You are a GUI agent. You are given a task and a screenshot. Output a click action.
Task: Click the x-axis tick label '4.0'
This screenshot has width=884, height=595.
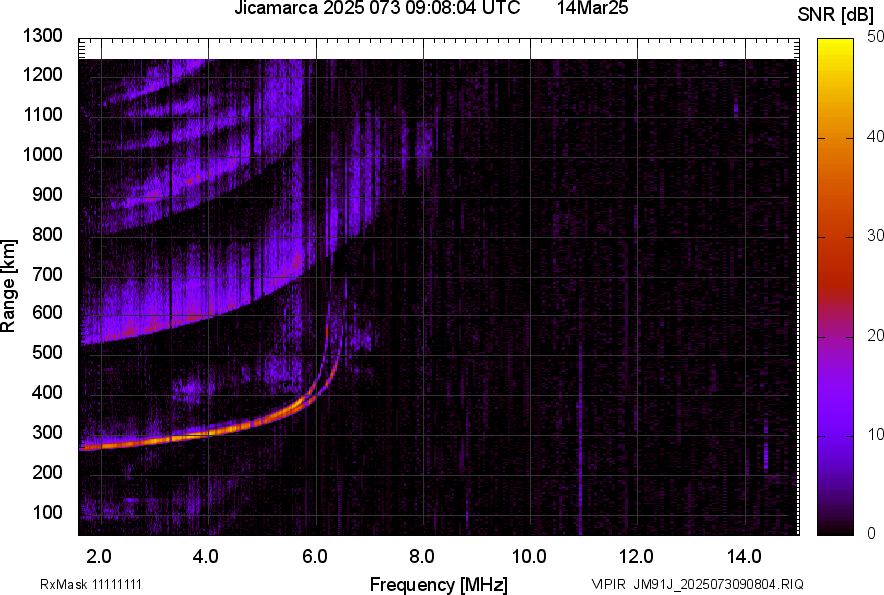point(206,557)
